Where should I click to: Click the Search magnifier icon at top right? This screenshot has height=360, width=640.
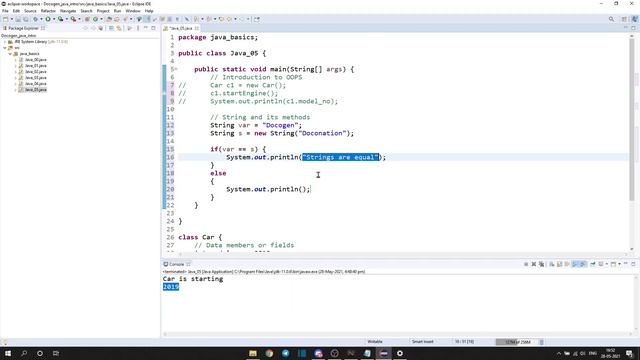tap(611, 19)
